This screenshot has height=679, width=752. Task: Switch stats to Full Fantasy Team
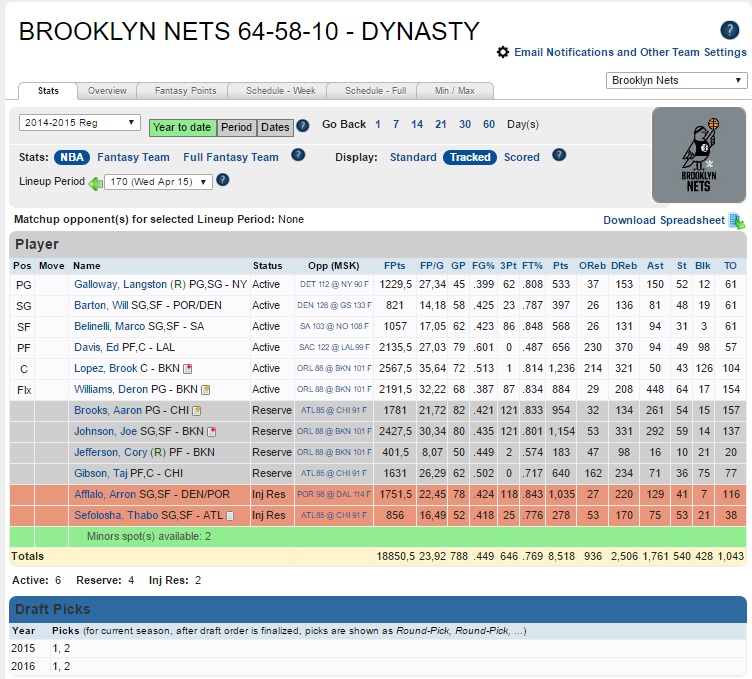click(x=231, y=157)
